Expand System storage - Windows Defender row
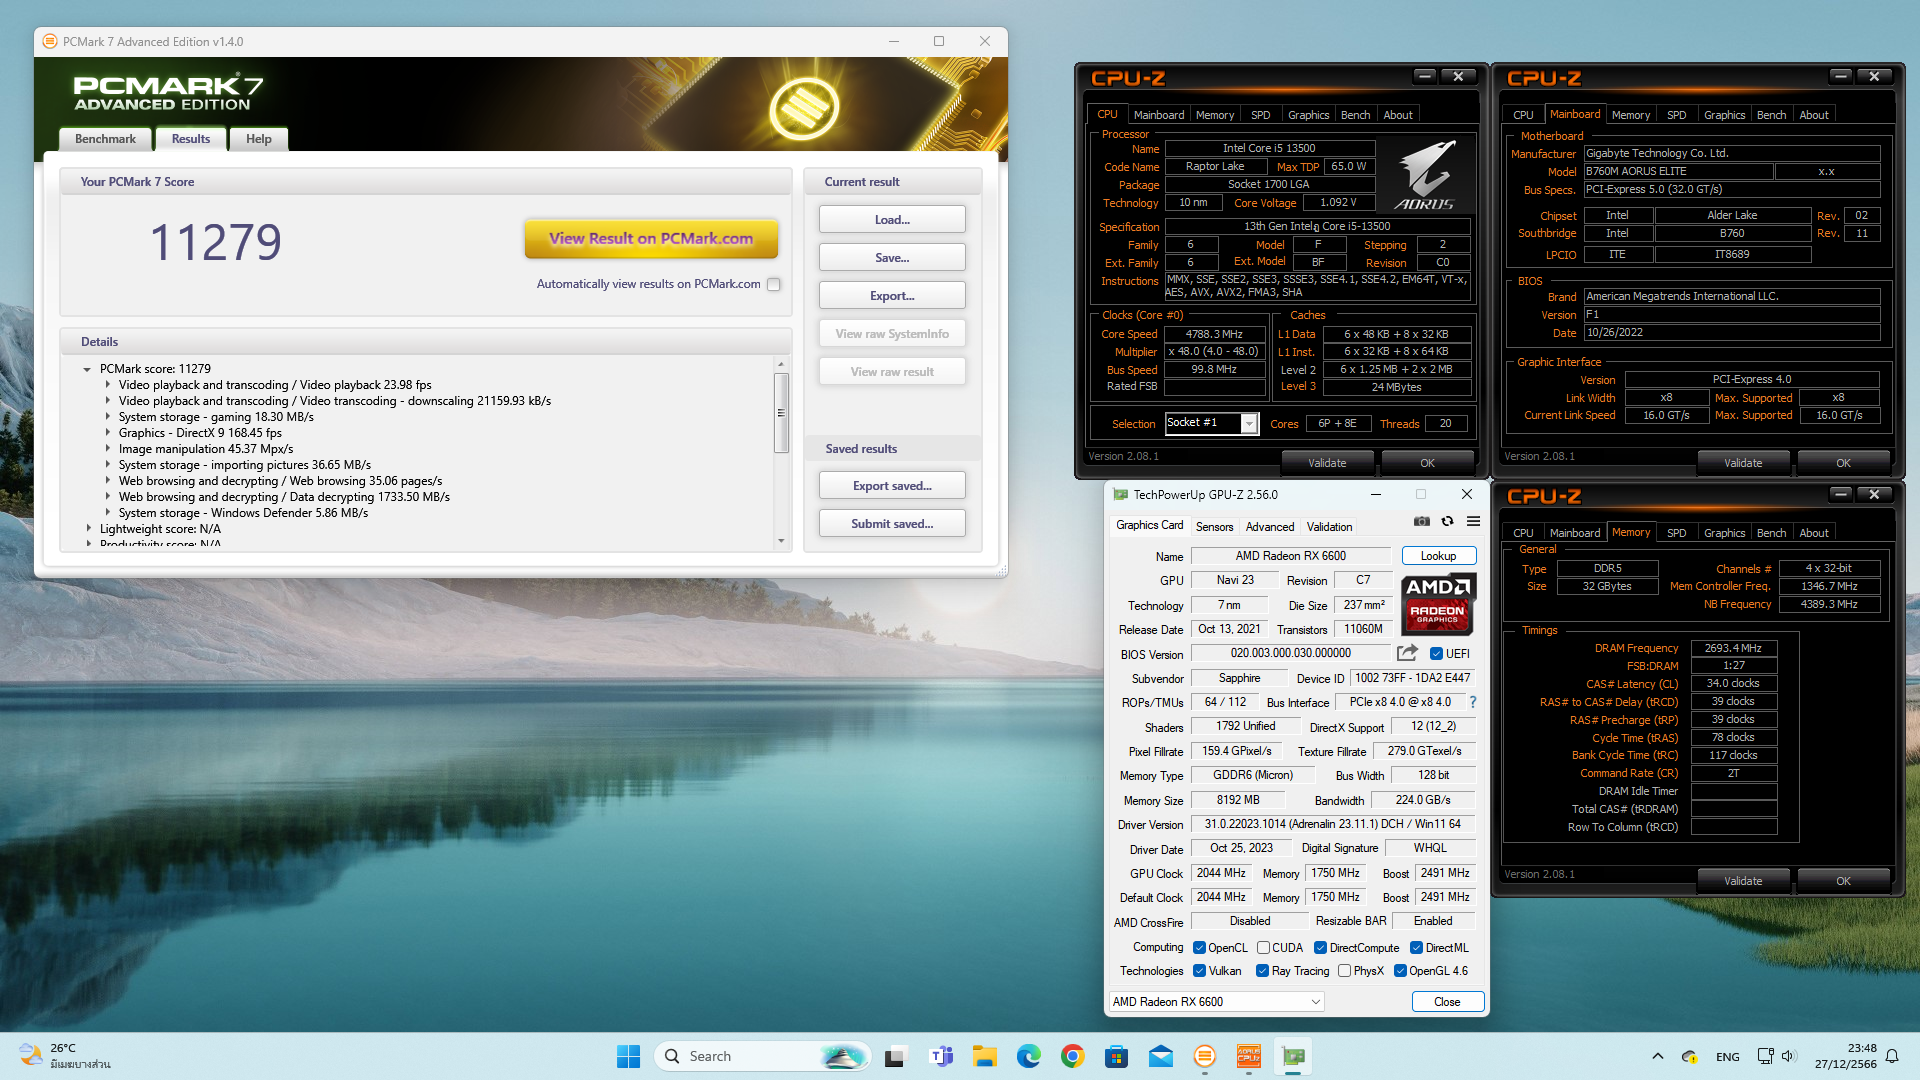 [x=108, y=513]
